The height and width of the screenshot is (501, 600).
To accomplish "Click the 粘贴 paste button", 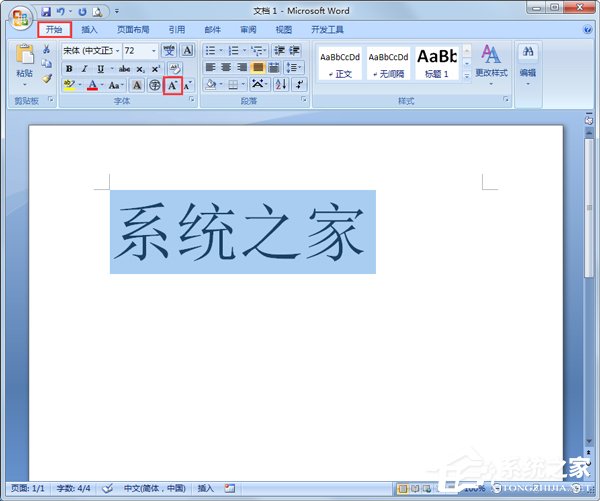I will coord(24,62).
